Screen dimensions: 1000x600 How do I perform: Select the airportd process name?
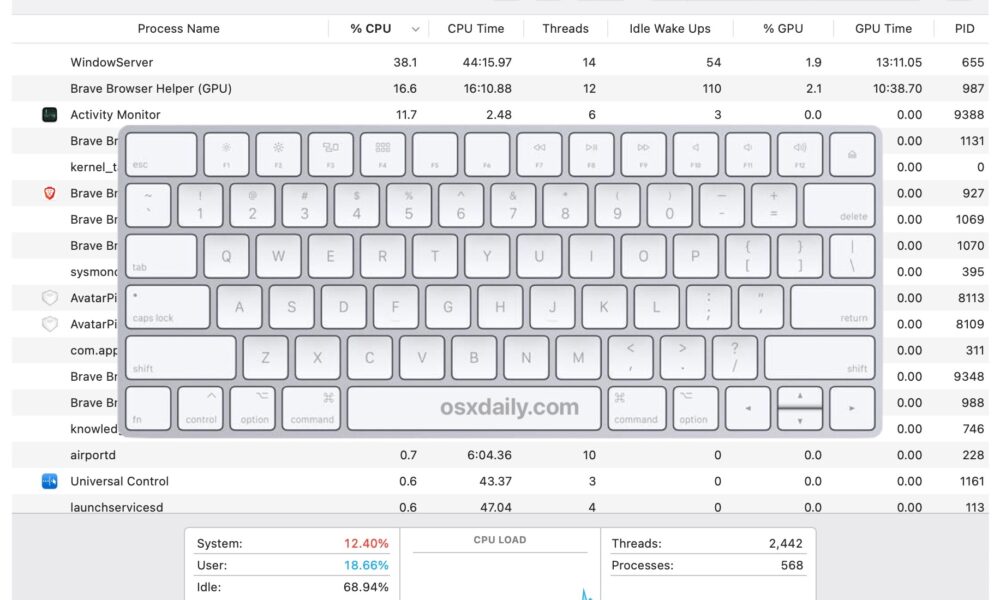pyautogui.click(x=93, y=455)
